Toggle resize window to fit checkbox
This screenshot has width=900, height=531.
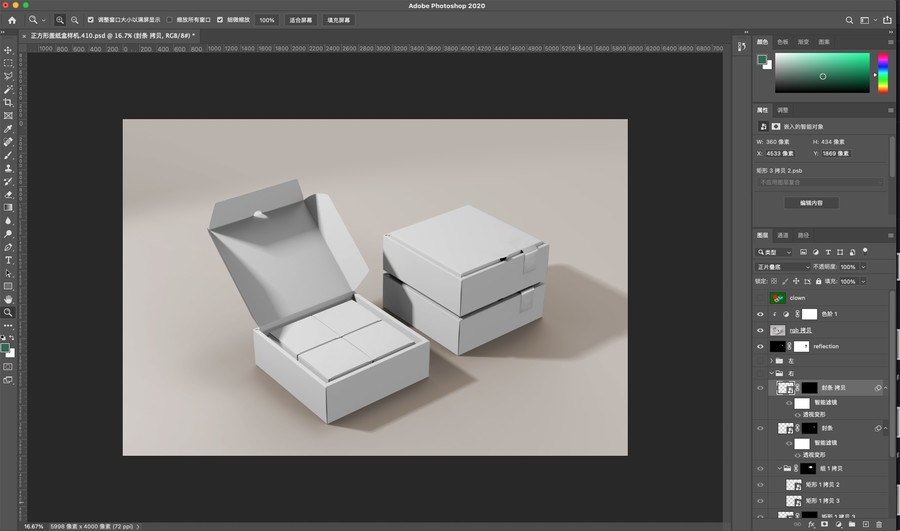[x=90, y=20]
